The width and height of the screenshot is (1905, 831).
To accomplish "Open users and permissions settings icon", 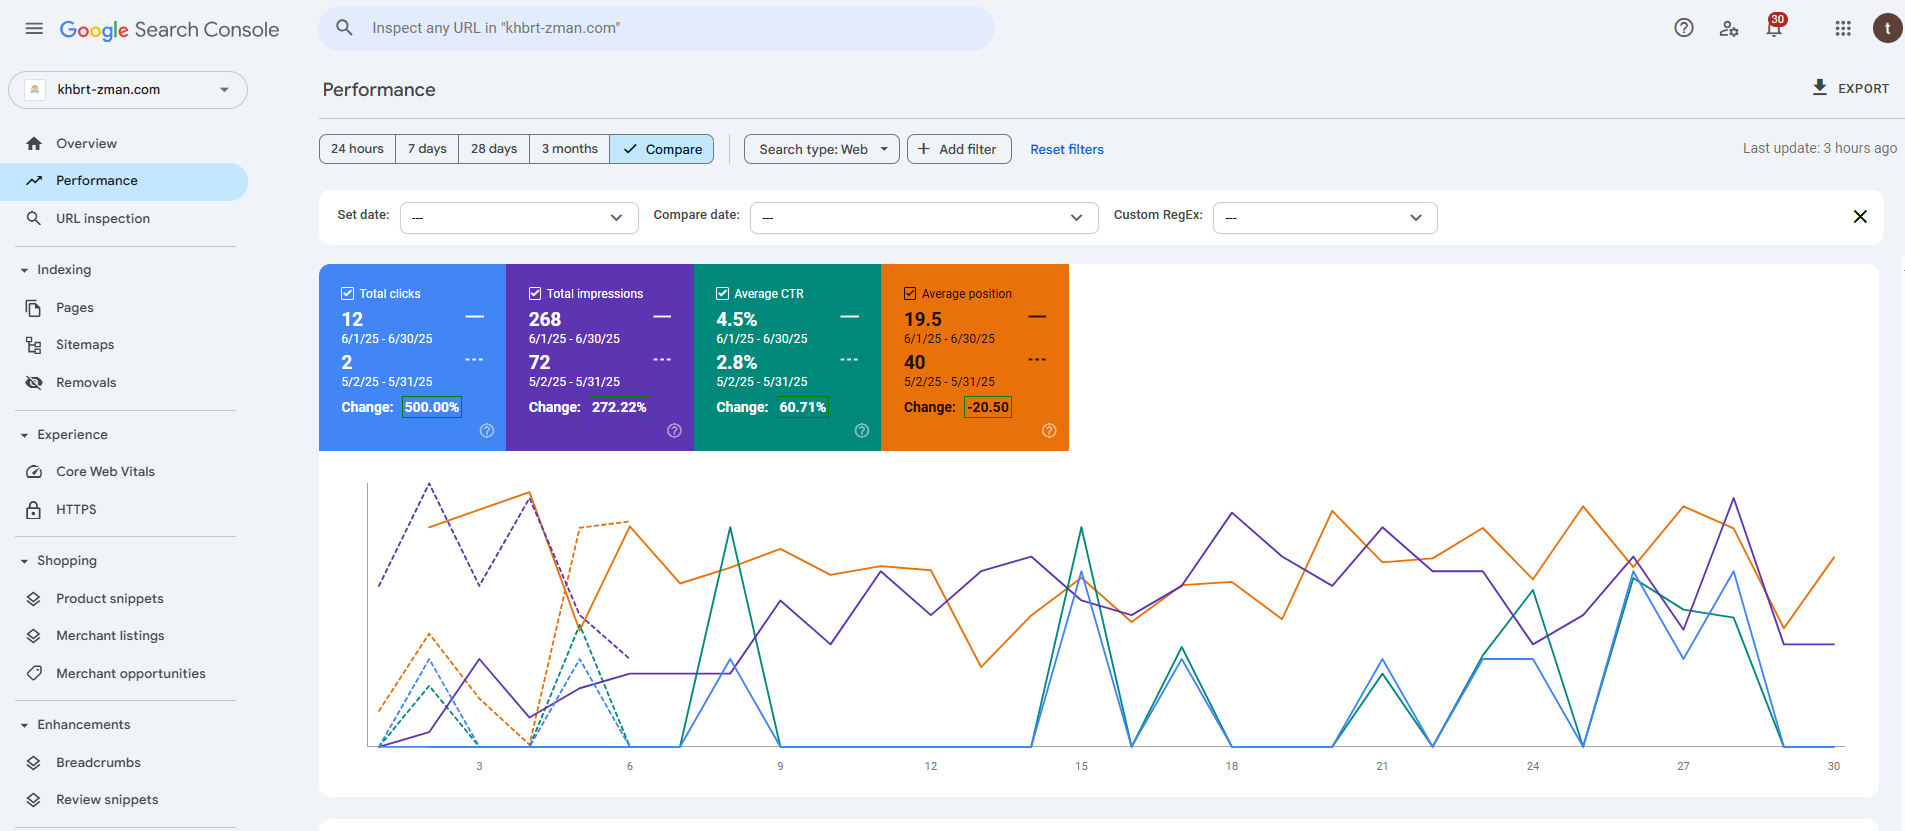I will (1729, 28).
